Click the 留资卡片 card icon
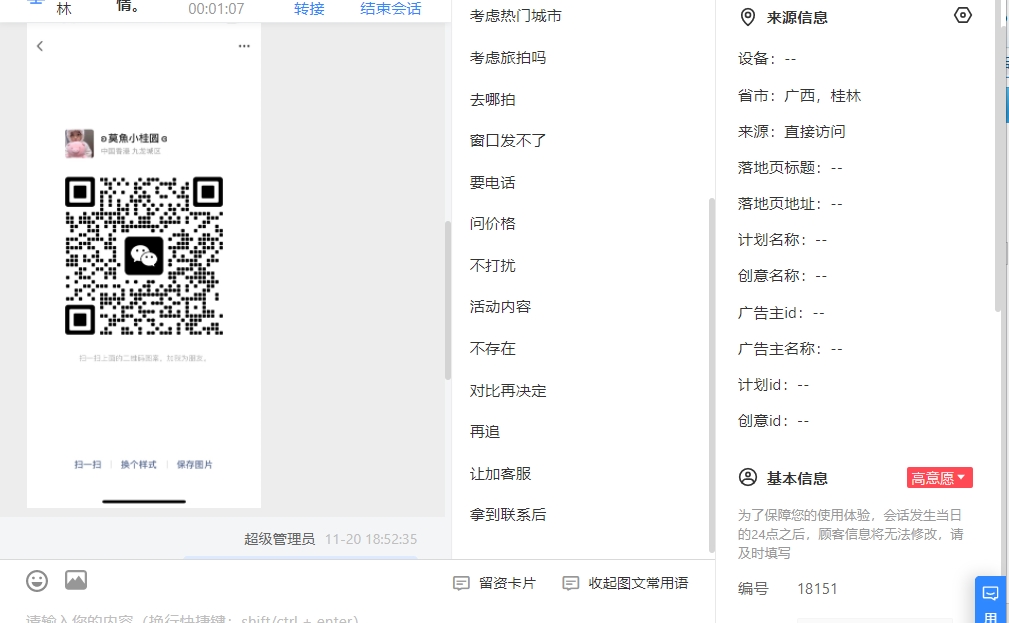The height and width of the screenshot is (623, 1009). (x=461, y=583)
